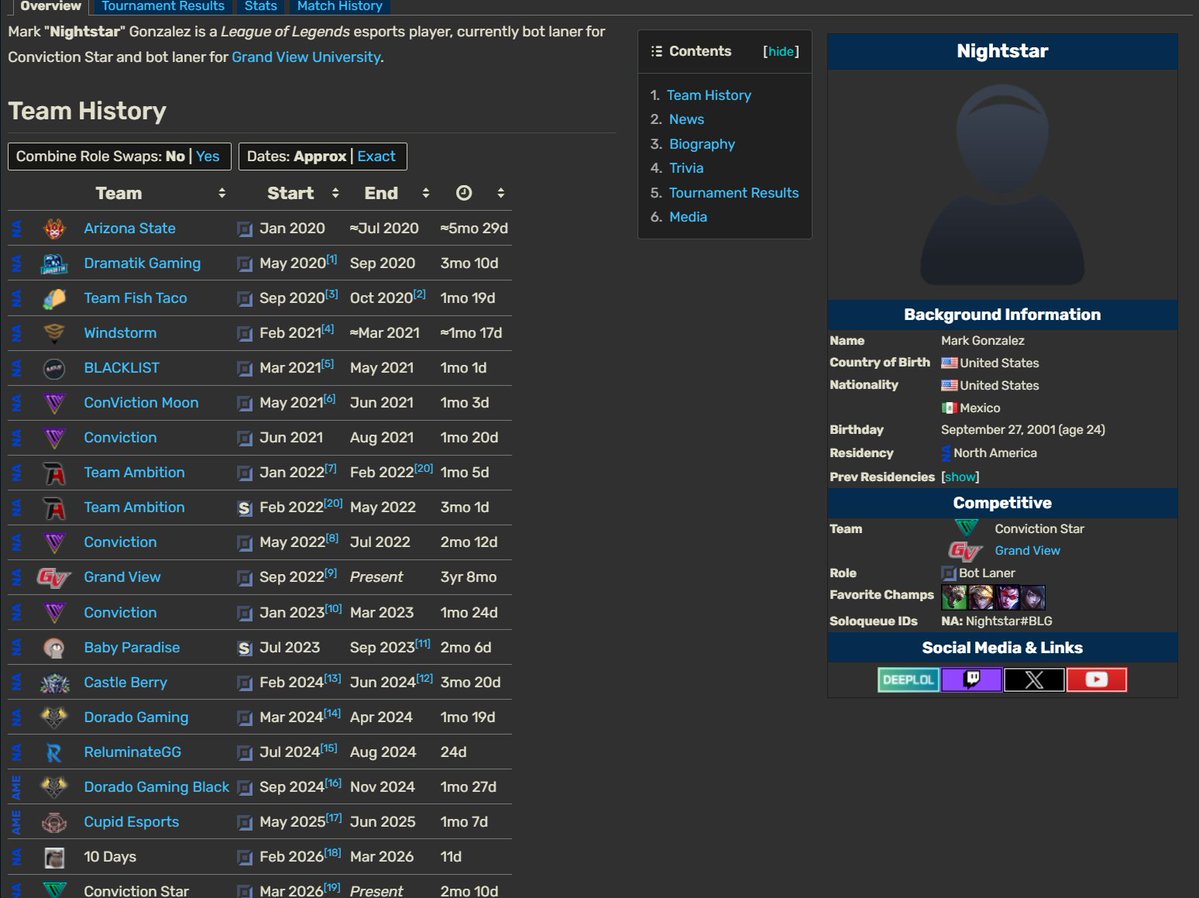Click the player silhouette profile image

1002,185
